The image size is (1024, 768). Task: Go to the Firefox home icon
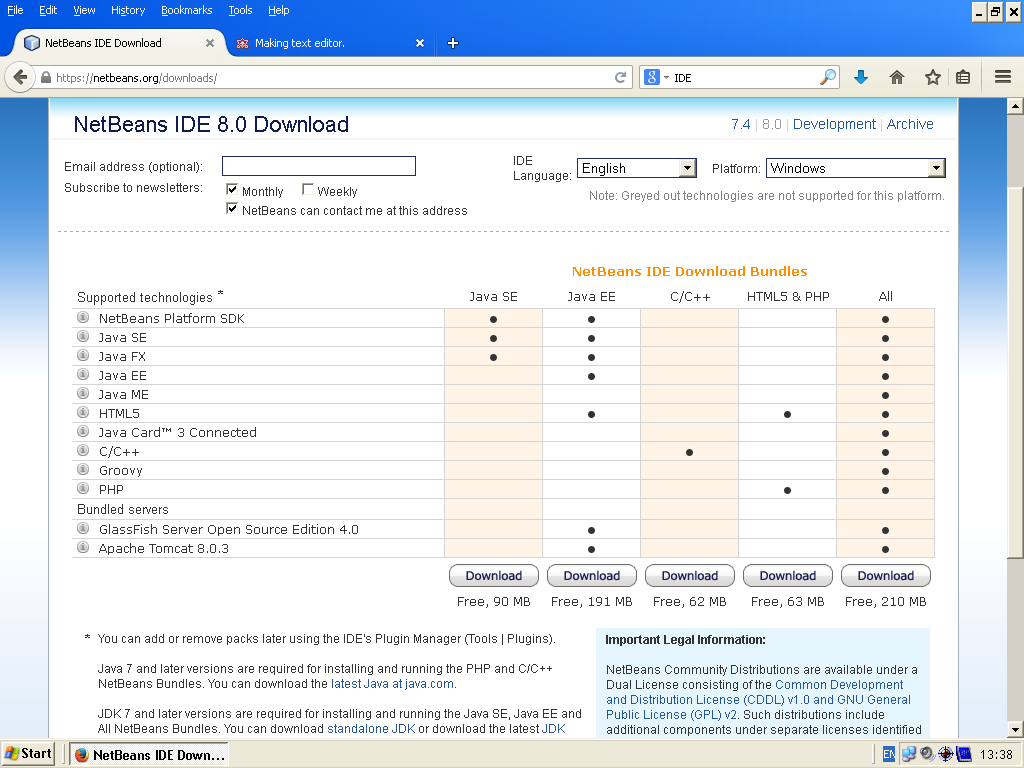coord(897,77)
